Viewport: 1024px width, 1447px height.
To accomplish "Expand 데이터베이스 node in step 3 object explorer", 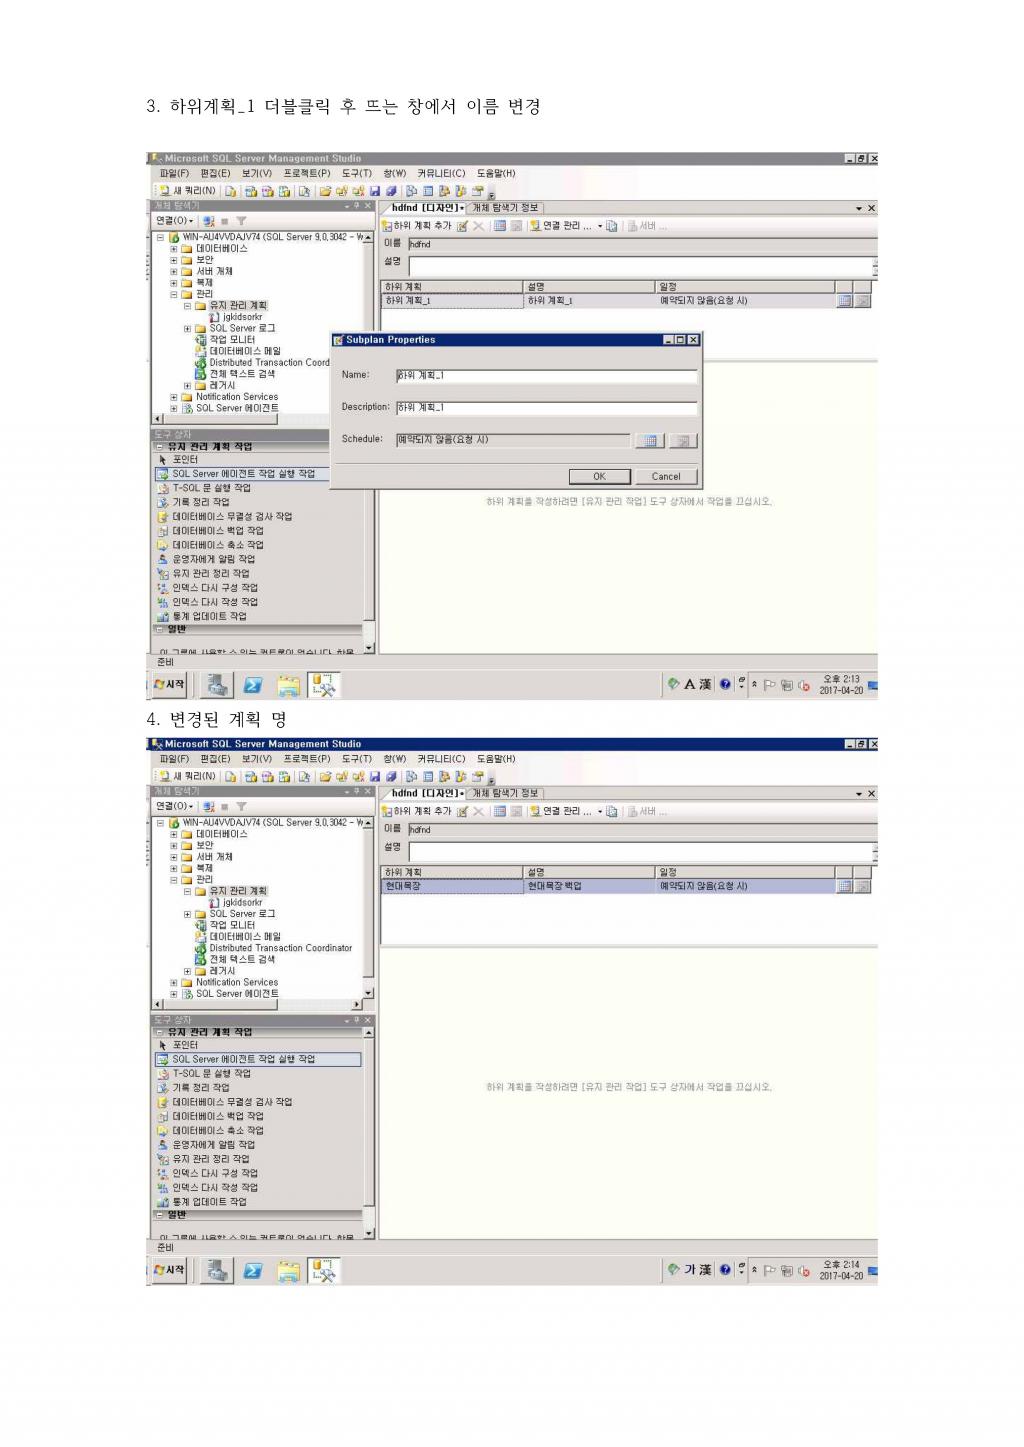I will (x=173, y=249).
